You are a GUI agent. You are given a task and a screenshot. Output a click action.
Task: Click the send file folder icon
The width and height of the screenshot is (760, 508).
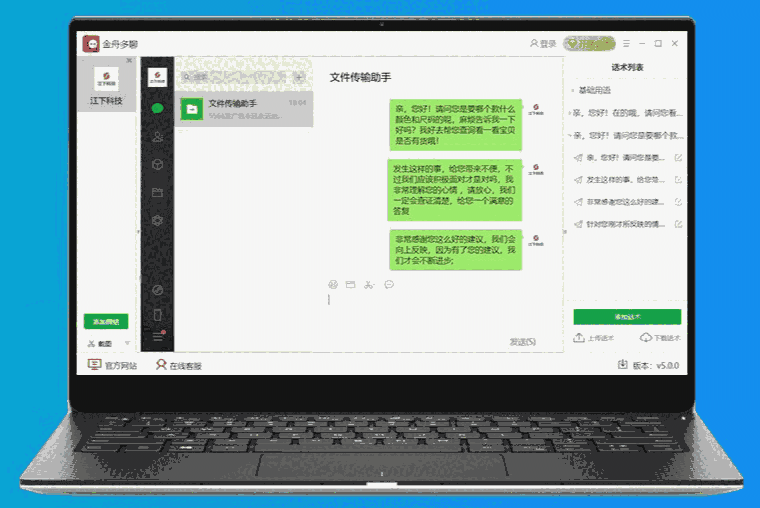tap(350, 285)
